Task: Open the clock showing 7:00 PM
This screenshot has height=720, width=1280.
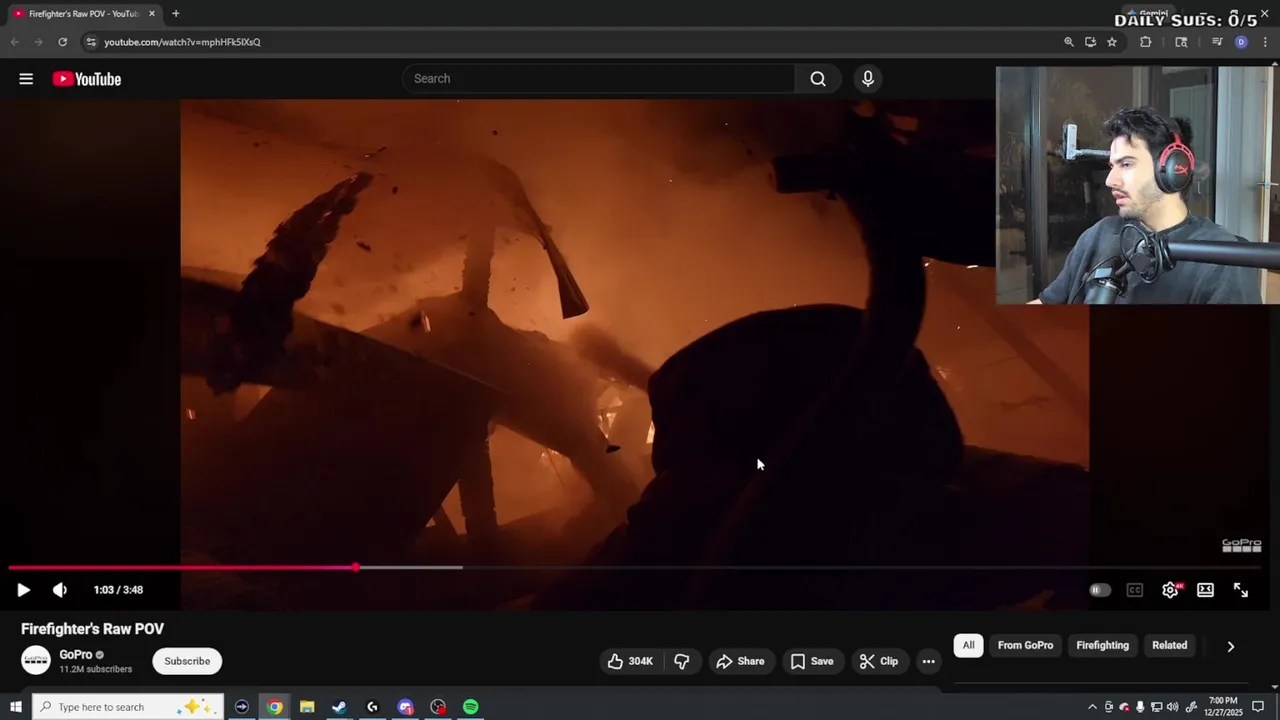Action: [1224, 707]
